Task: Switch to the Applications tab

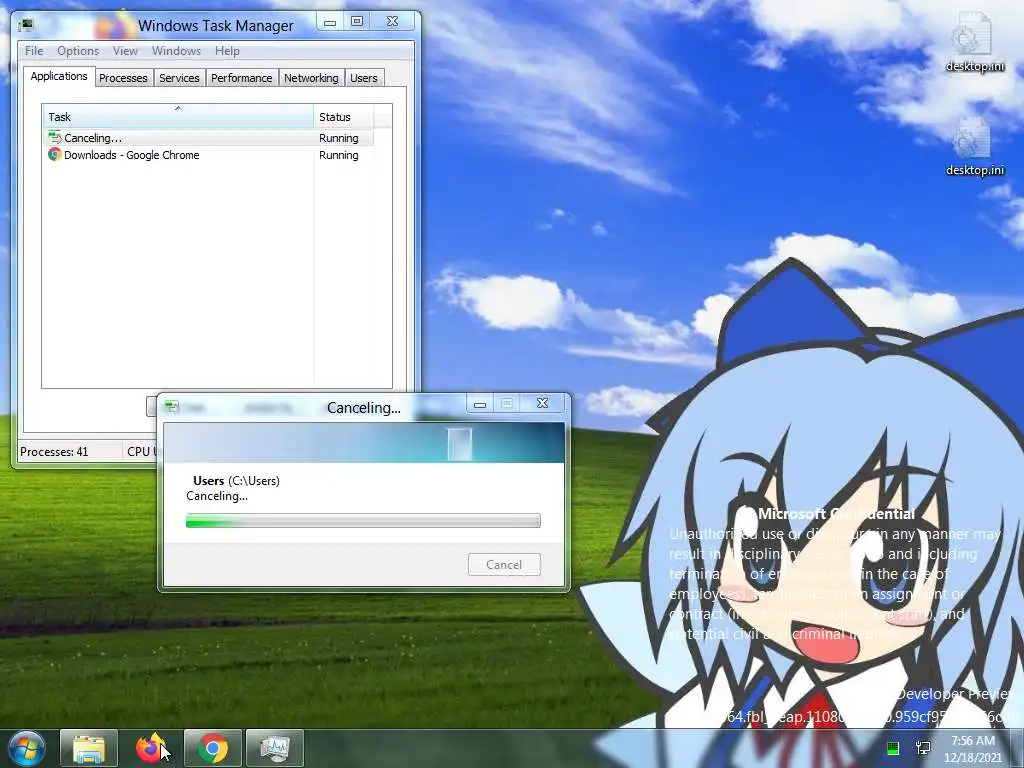Action: coord(59,76)
